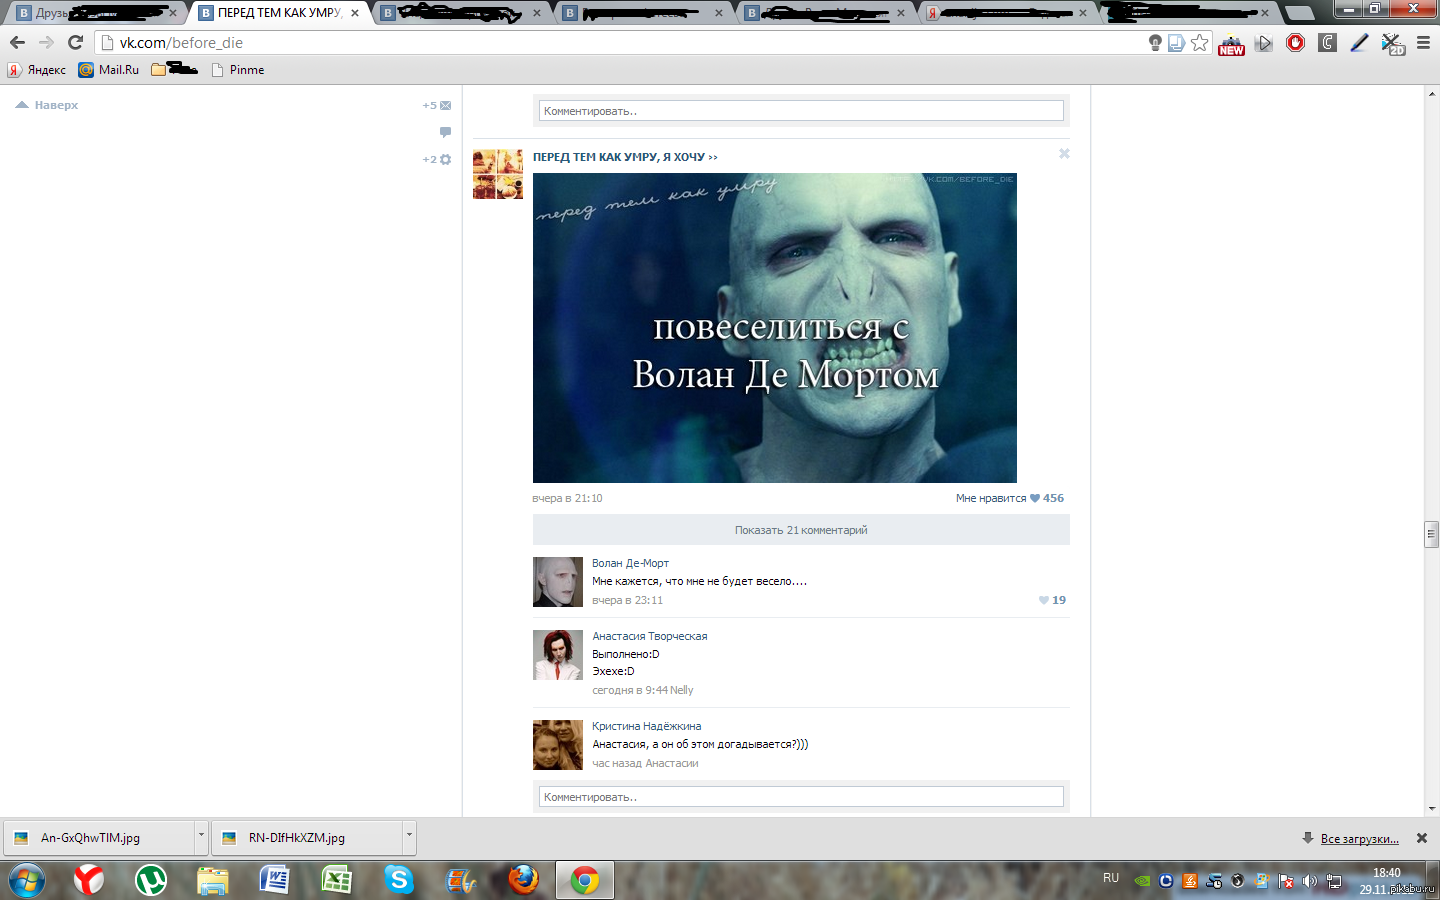Click the blue pen extension icon
The image size is (1440, 900).
pyautogui.click(x=1359, y=43)
